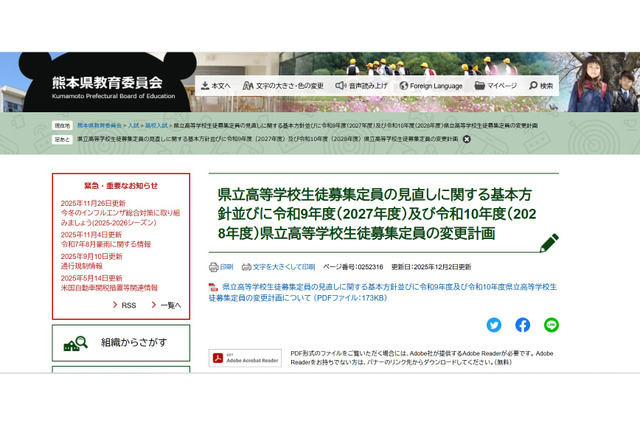Open 文字の大きさ・色の変更 settings
The image size is (640, 426).
pyautogui.click(x=283, y=86)
